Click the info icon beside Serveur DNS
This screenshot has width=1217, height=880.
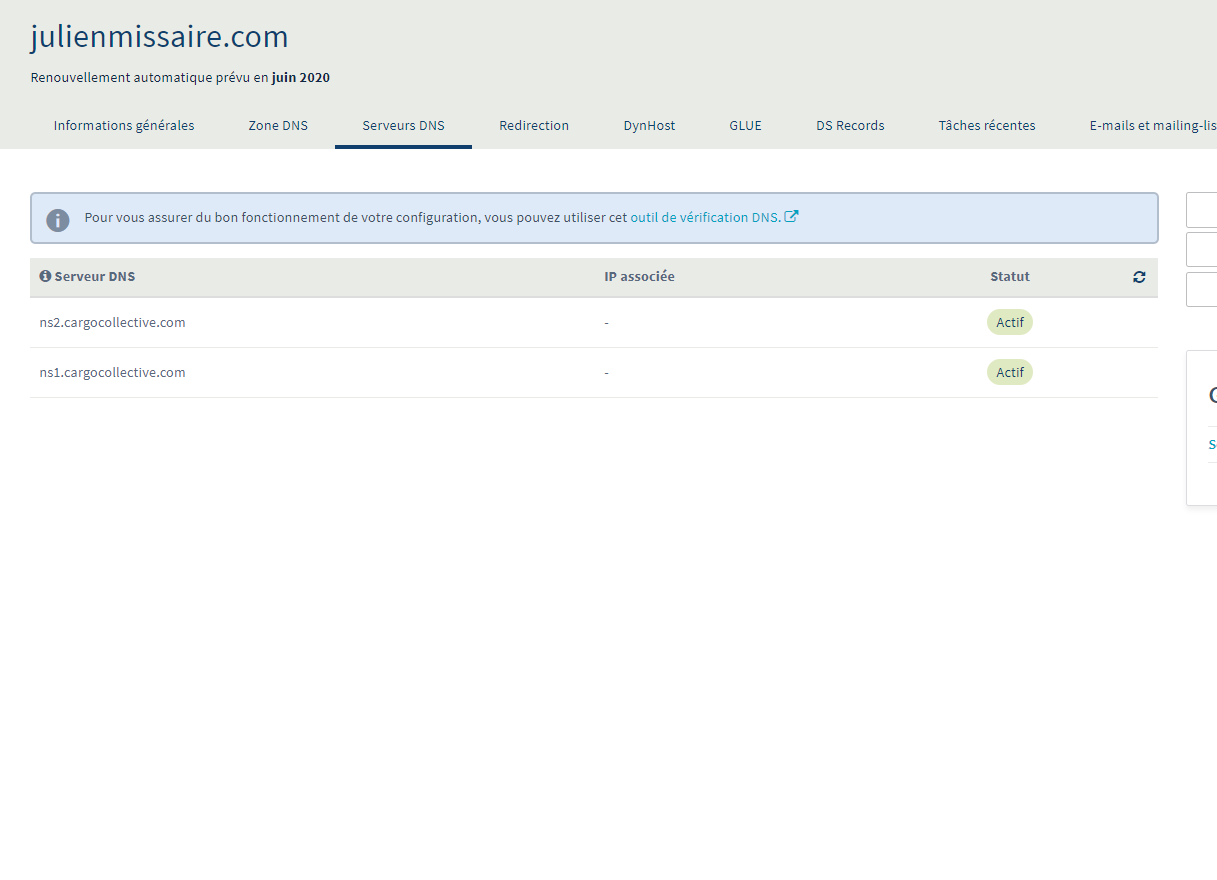coord(45,276)
